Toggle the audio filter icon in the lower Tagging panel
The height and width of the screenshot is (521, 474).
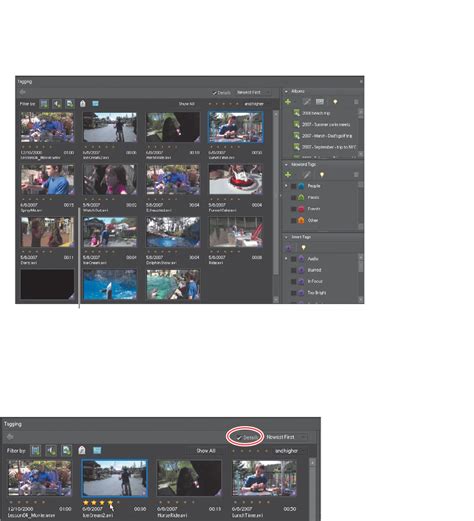tap(51, 451)
